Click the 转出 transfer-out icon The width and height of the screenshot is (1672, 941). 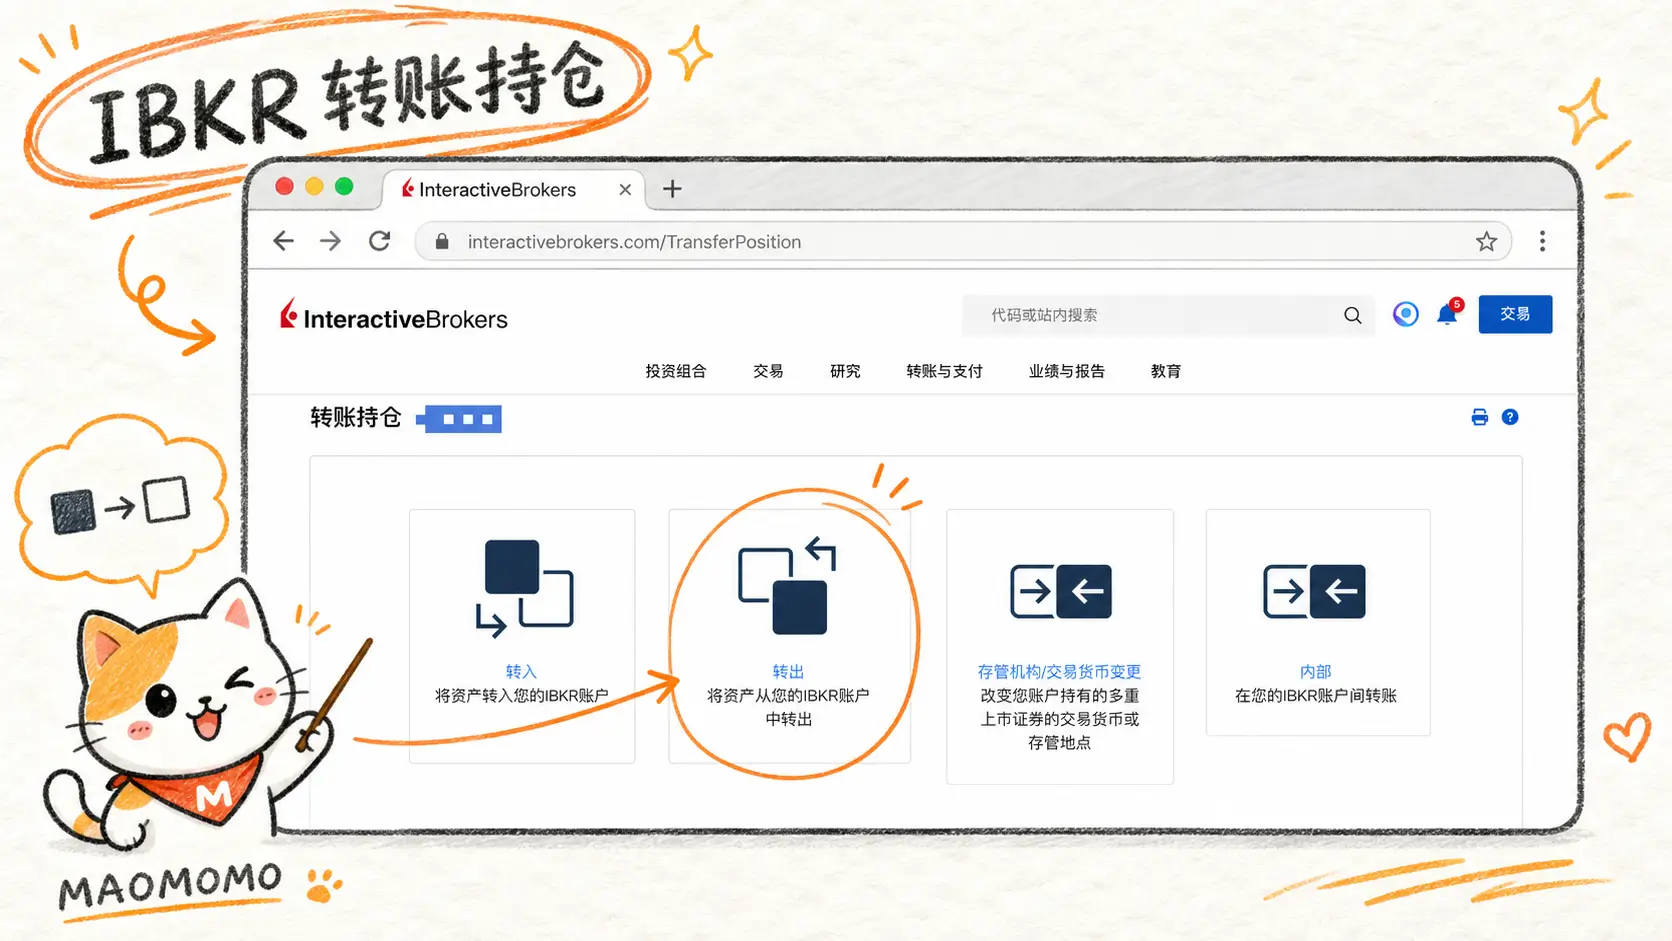click(788, 585)
